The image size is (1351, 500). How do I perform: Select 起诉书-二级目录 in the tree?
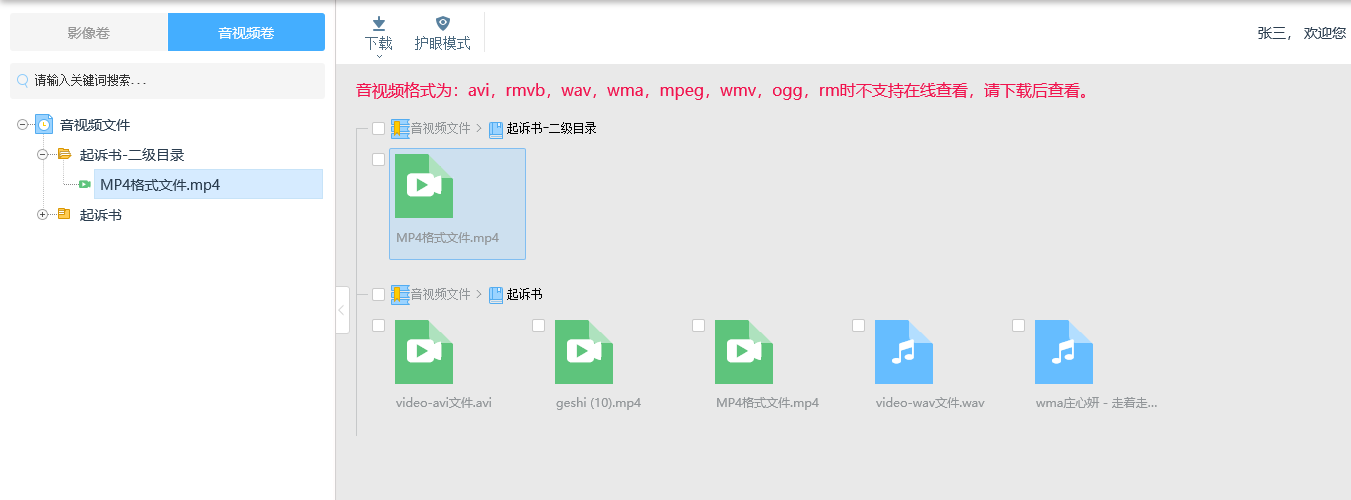(x=132, y=155)
